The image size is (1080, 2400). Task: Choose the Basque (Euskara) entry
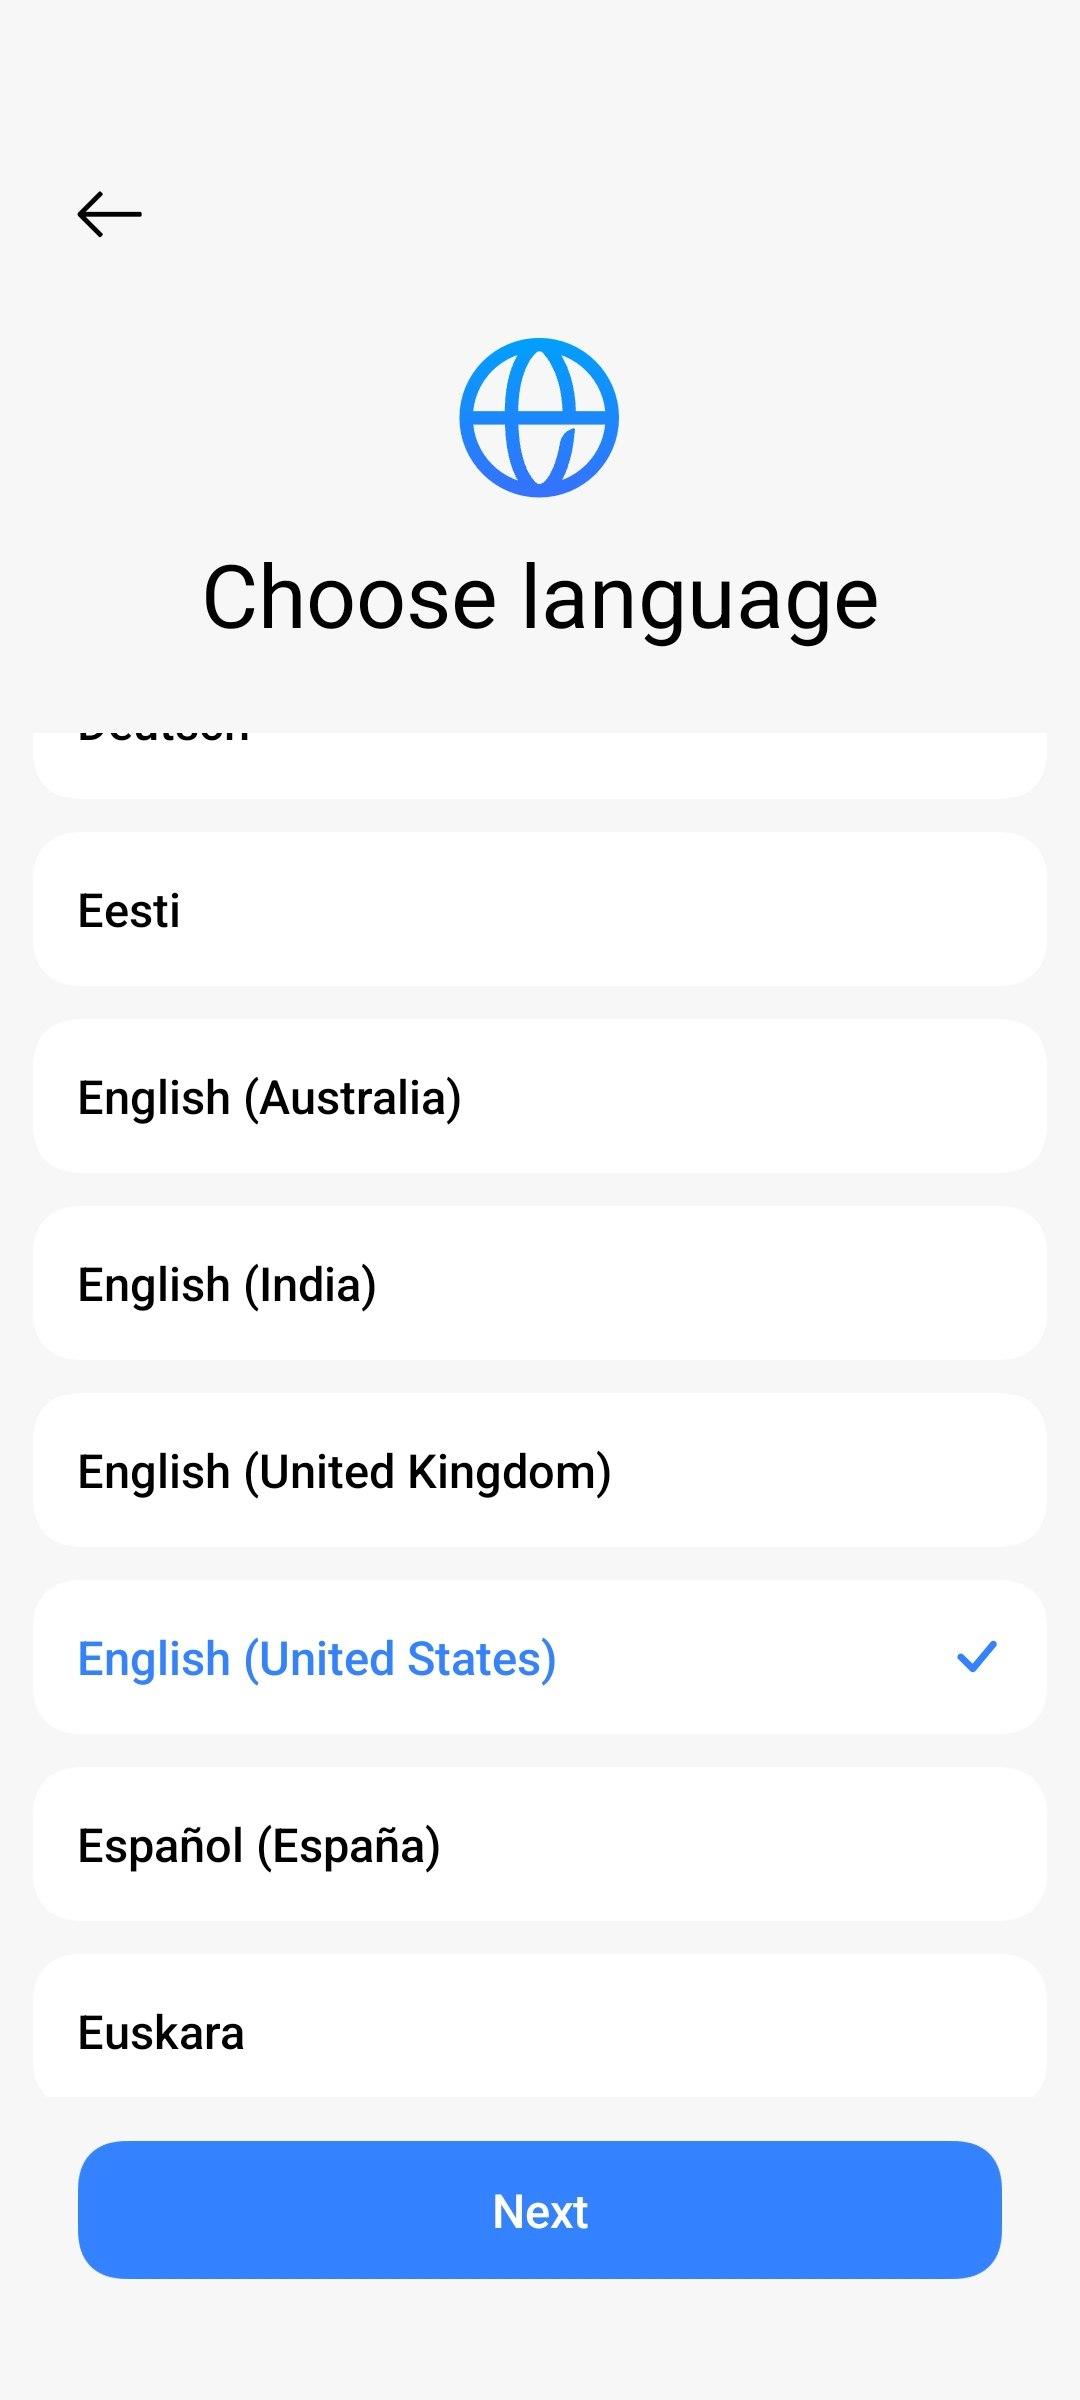point(540,2030)
